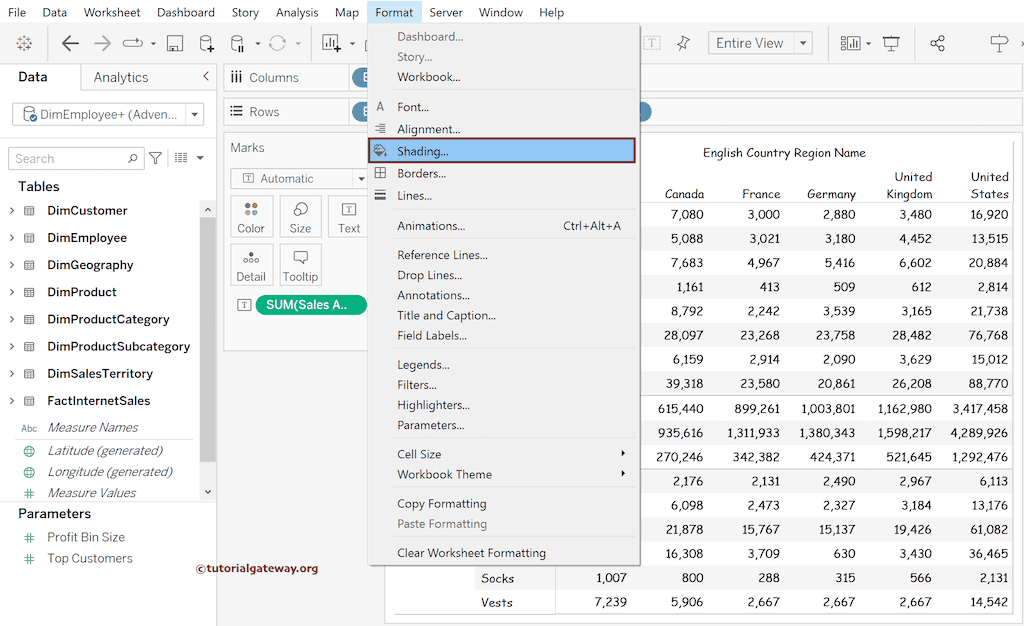Click the Share workbook icon
Screen dimensions: 1024x626
click(938, 43)
